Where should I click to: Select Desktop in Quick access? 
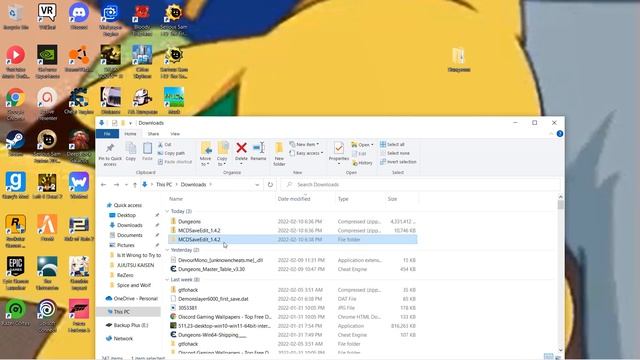point(126,215)
